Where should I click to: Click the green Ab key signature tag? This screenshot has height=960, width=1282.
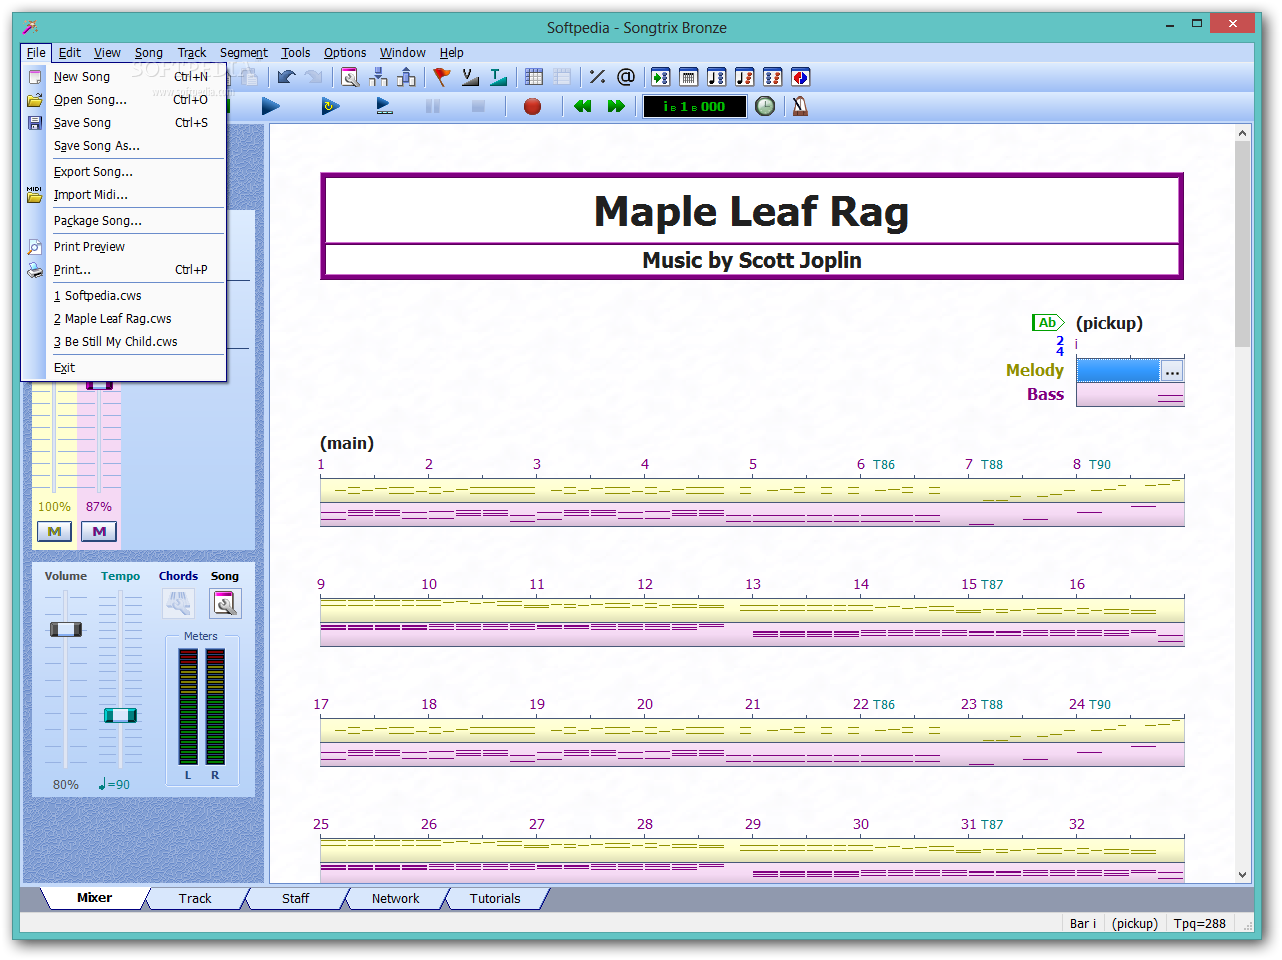pos(1048,323)
